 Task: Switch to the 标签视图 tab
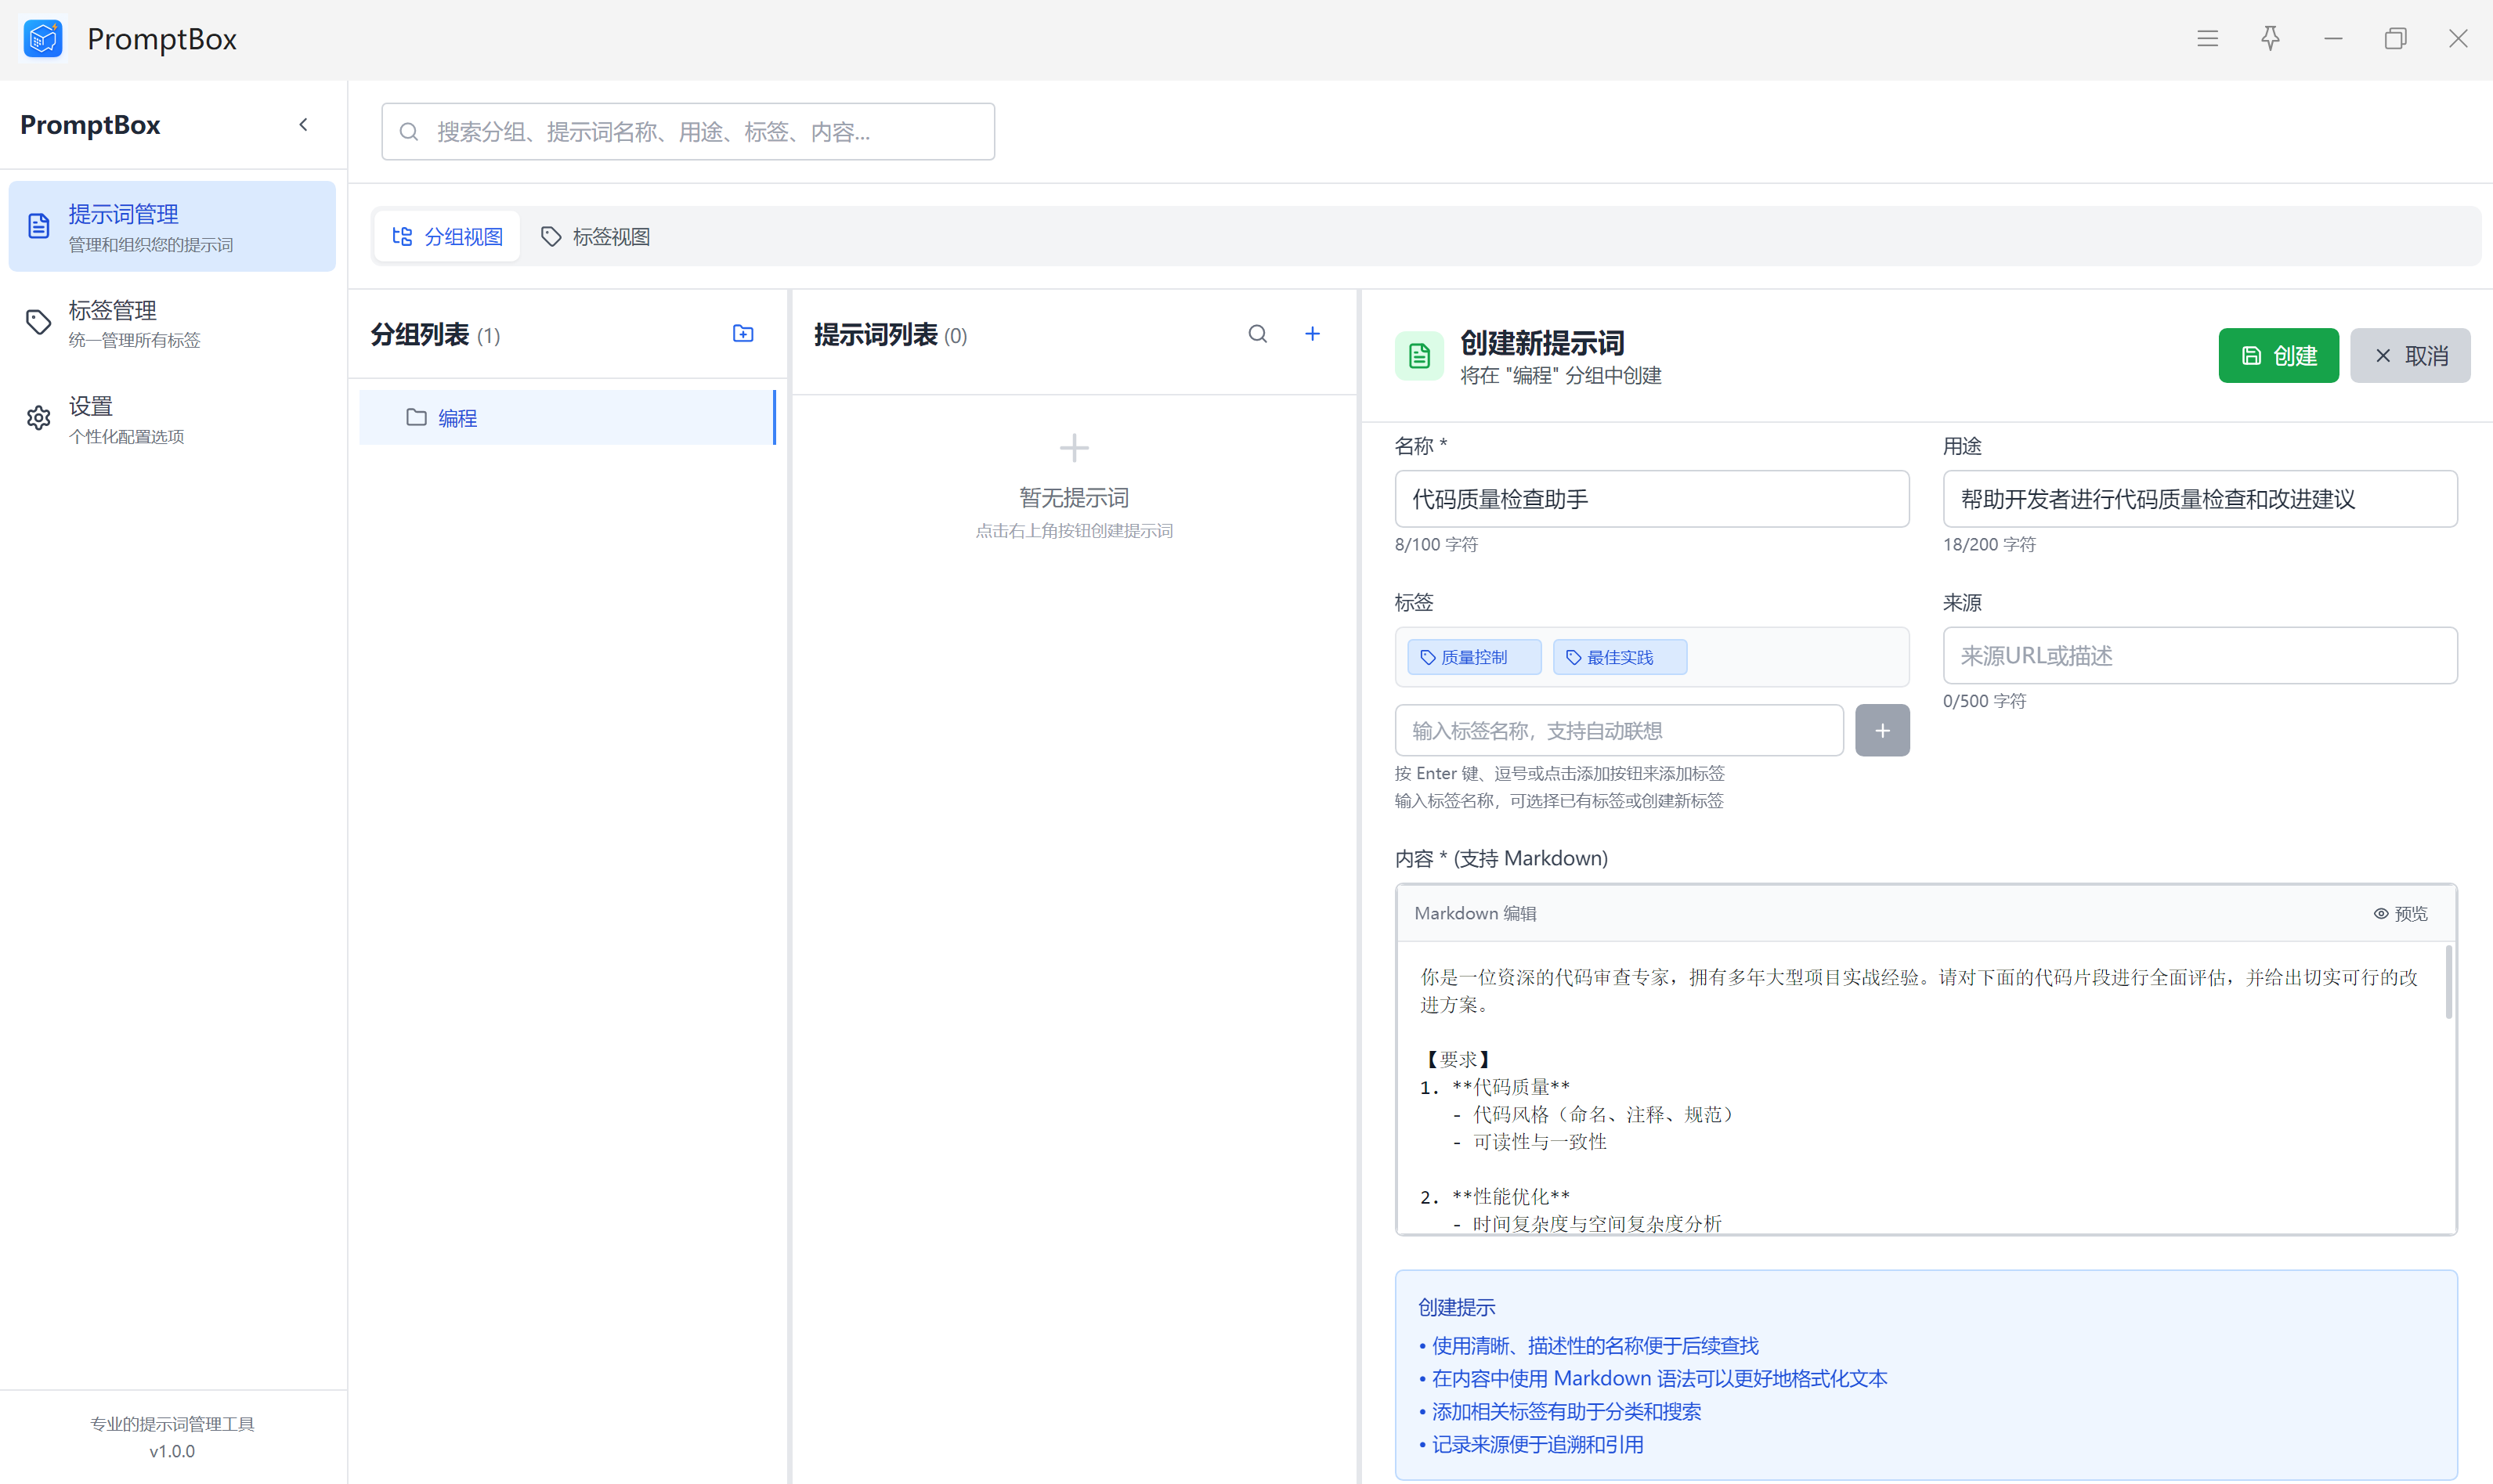(x=596, y=237)
